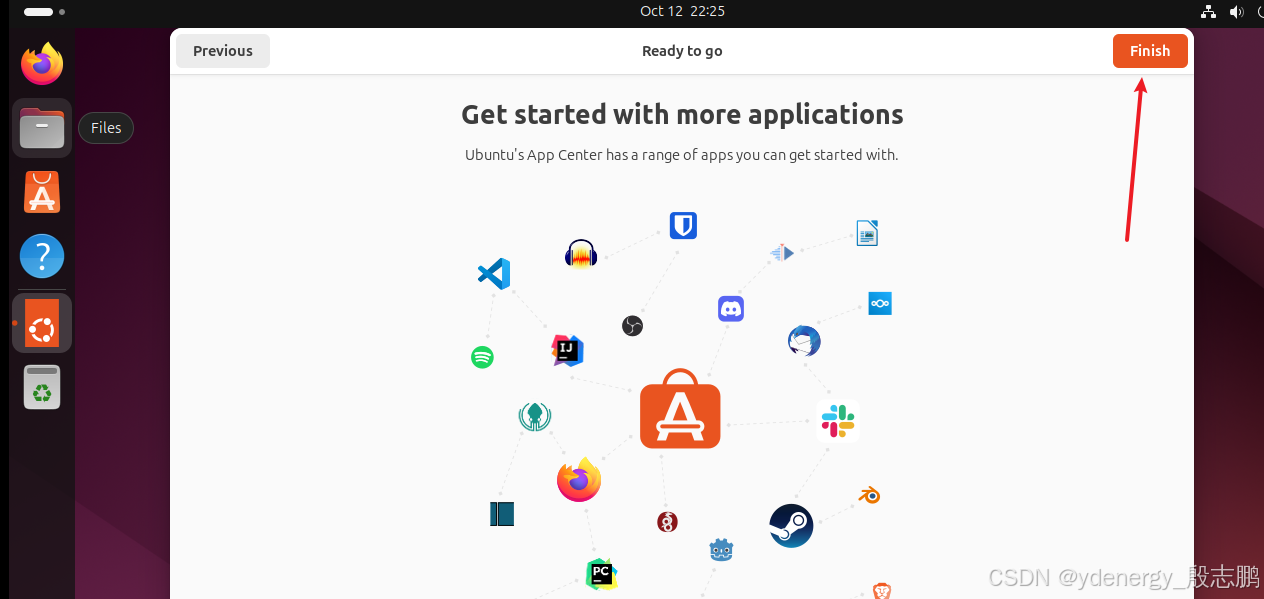Click the Finish button
Screen dimensions: 1264x599
(x=1150, y=51)
